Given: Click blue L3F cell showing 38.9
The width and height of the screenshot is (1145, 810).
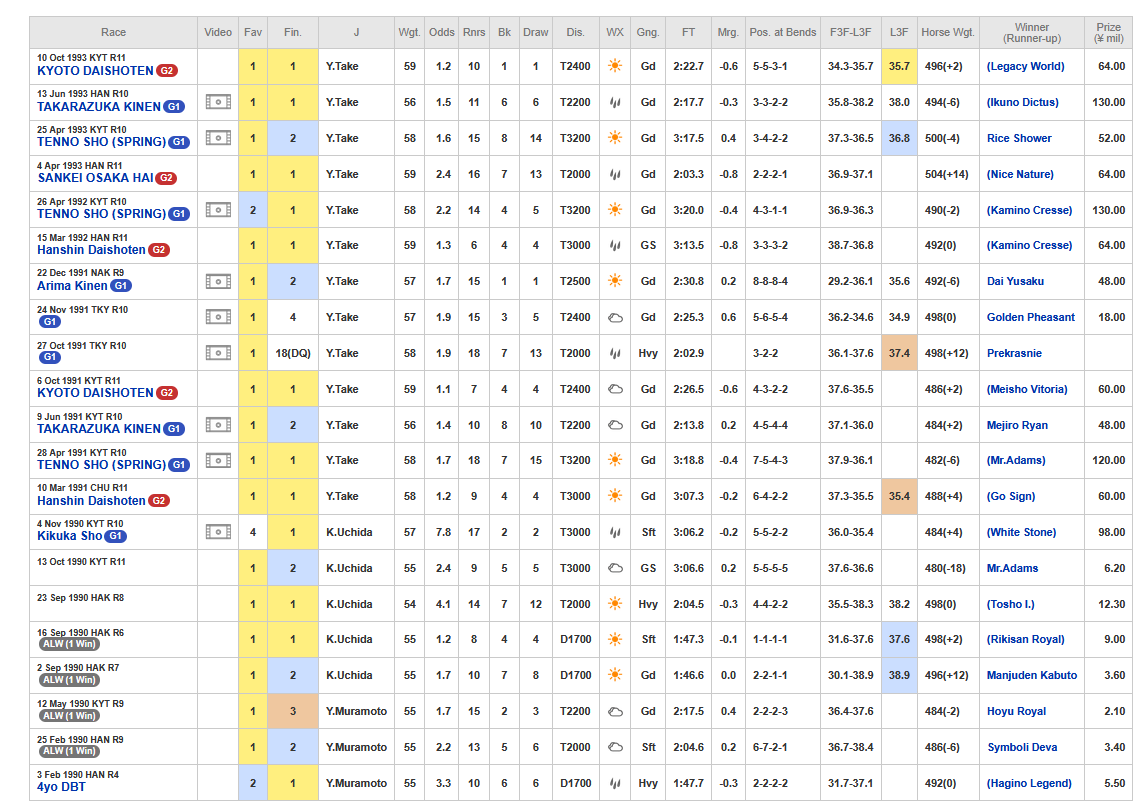Looking at the screenshot, I should tap(899, 675).
